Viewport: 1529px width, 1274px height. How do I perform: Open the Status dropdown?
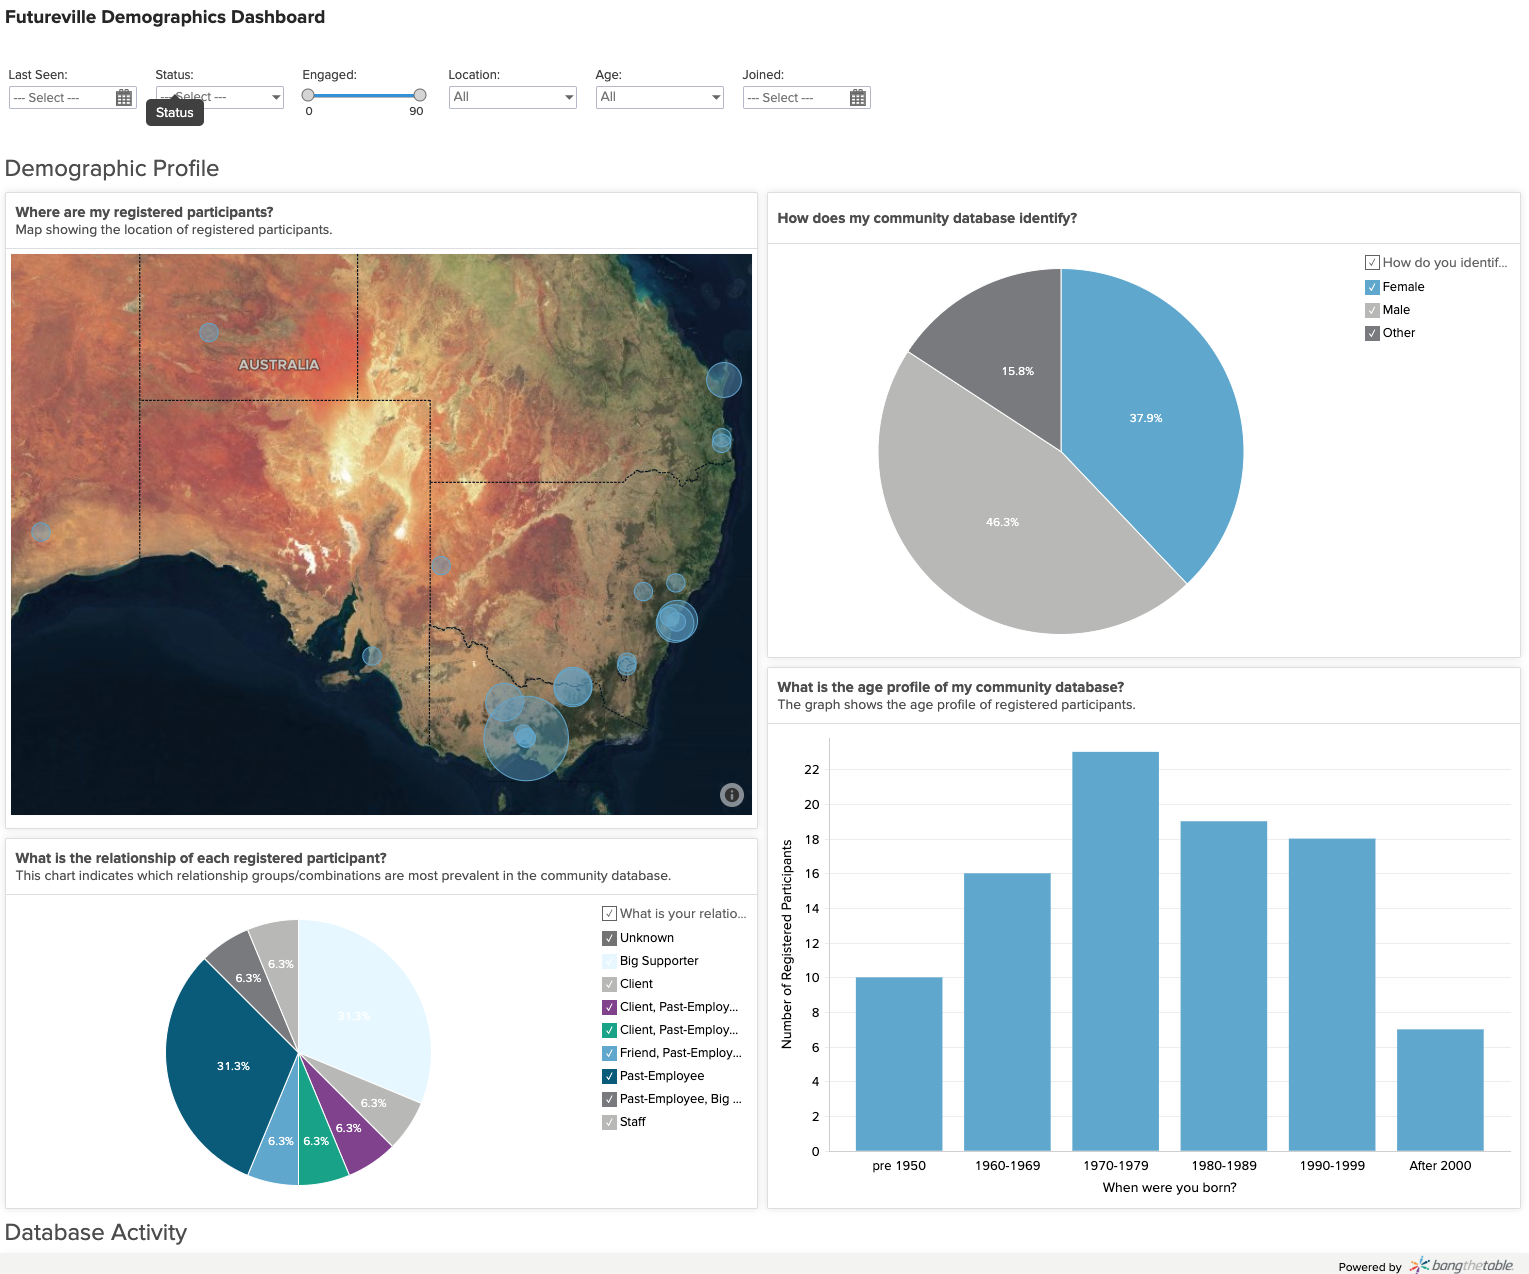click(220, 97)
